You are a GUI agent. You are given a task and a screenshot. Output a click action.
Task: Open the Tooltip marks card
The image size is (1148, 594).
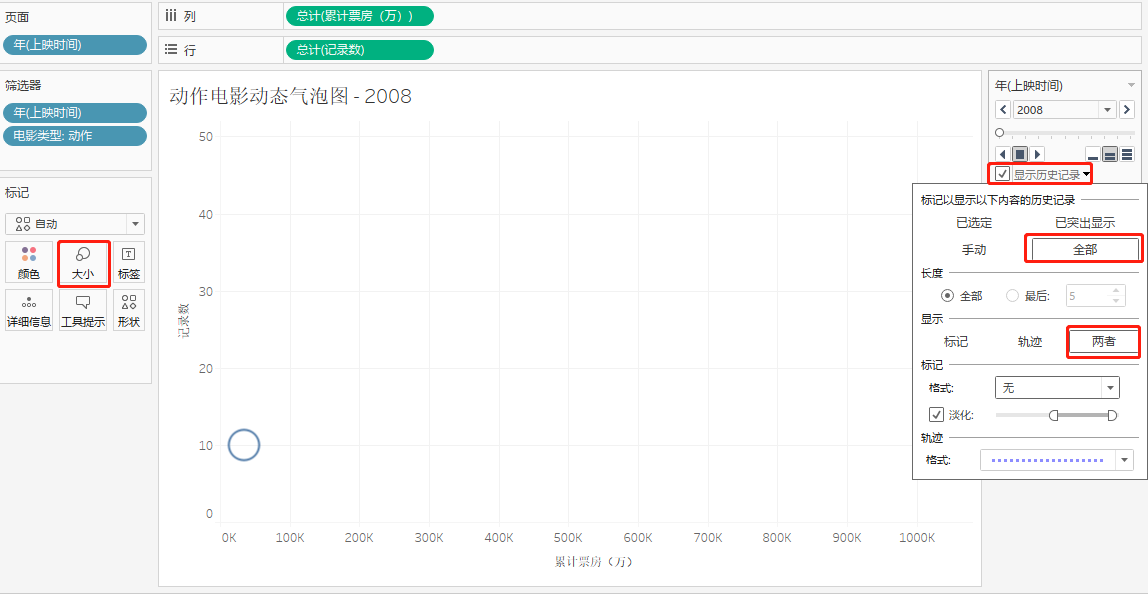[x=83, y=311]
